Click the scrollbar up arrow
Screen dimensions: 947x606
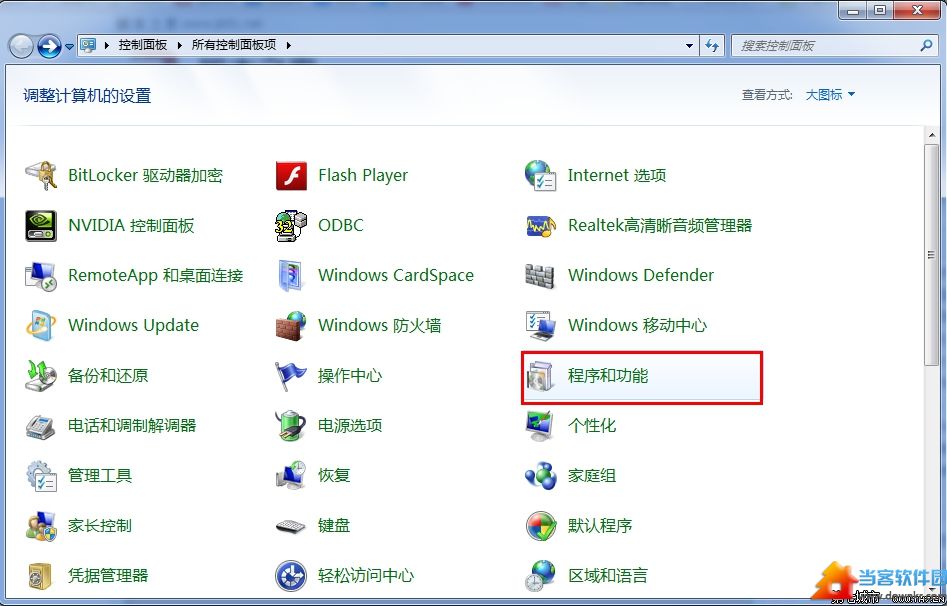coord(931,135)
